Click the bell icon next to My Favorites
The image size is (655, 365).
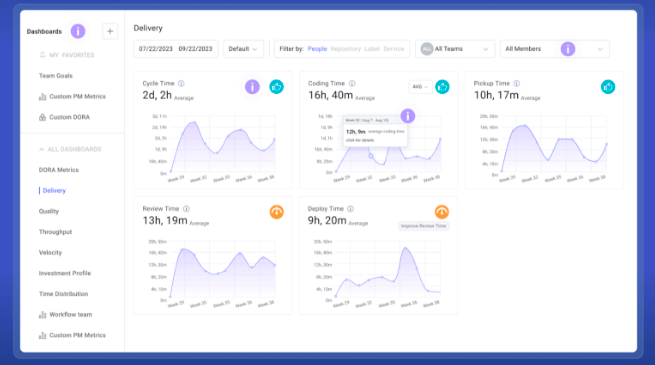[x=42, y=55]
